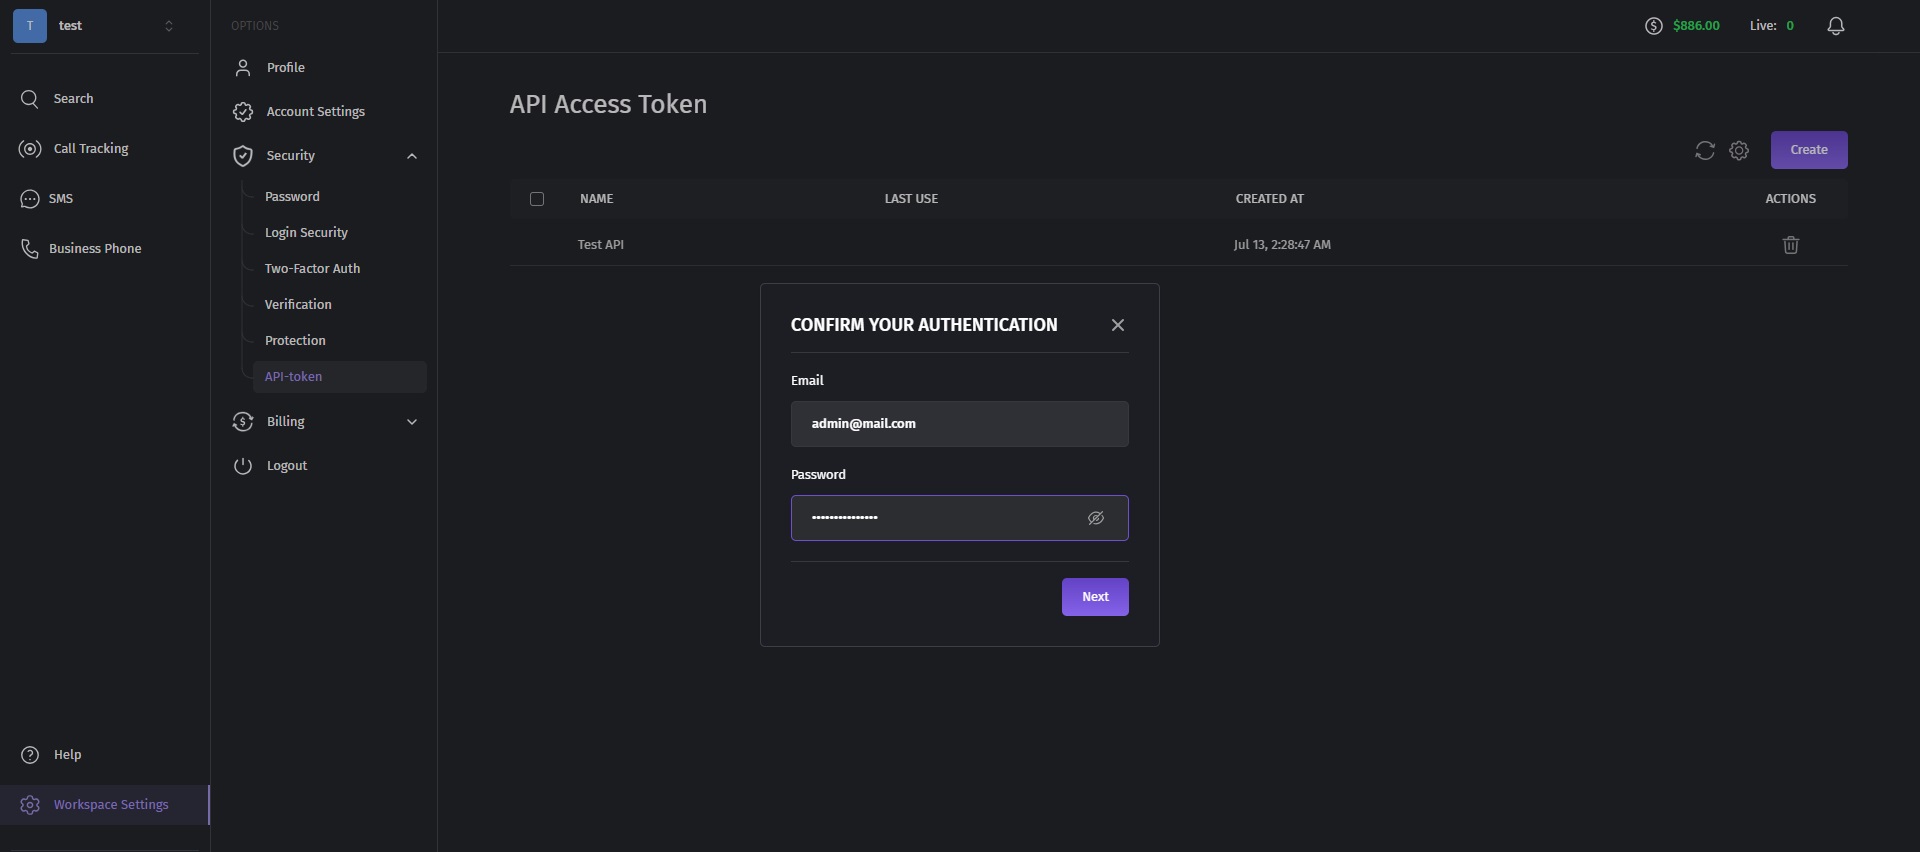Screen dimensions: 1920x852
Task: Select Login Security option
Action: point(306,233)
